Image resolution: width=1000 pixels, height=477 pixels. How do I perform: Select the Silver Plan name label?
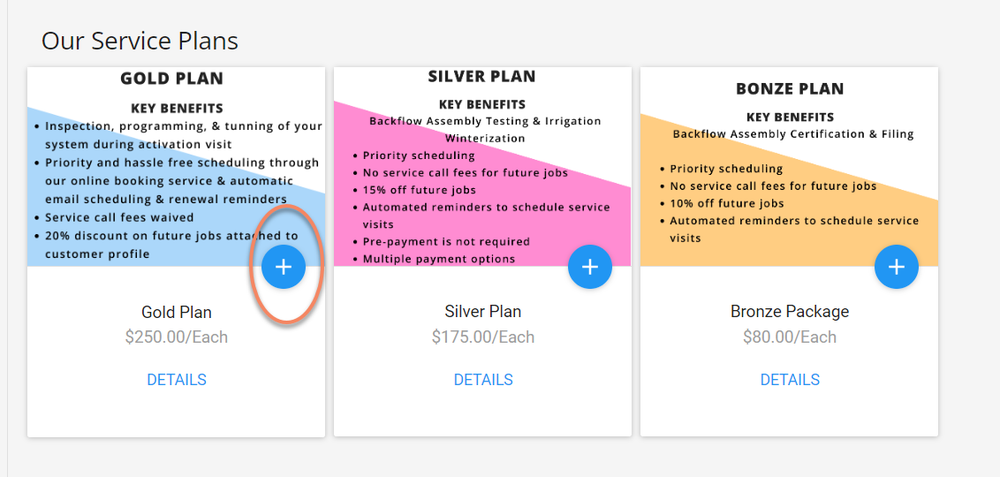pos(483,312)
